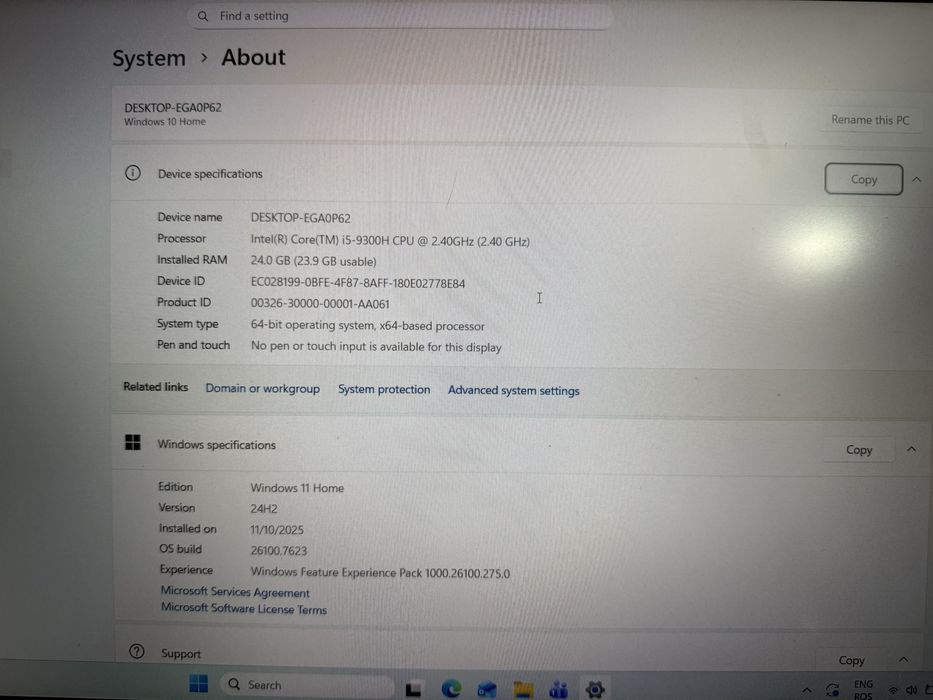The height and width of the screenshot is (700, 933).
Task: Click the About page heading
Action: pos(253,57)
